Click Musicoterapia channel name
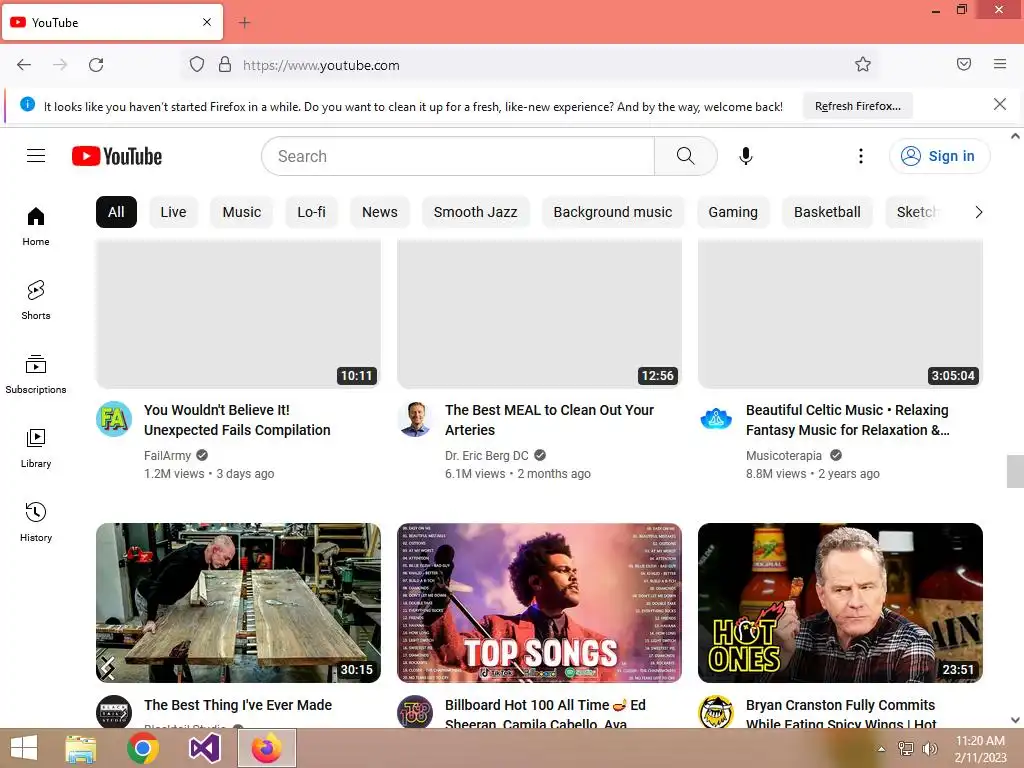1024x768 pixels. pyautogui.click(x=784, y=455)
